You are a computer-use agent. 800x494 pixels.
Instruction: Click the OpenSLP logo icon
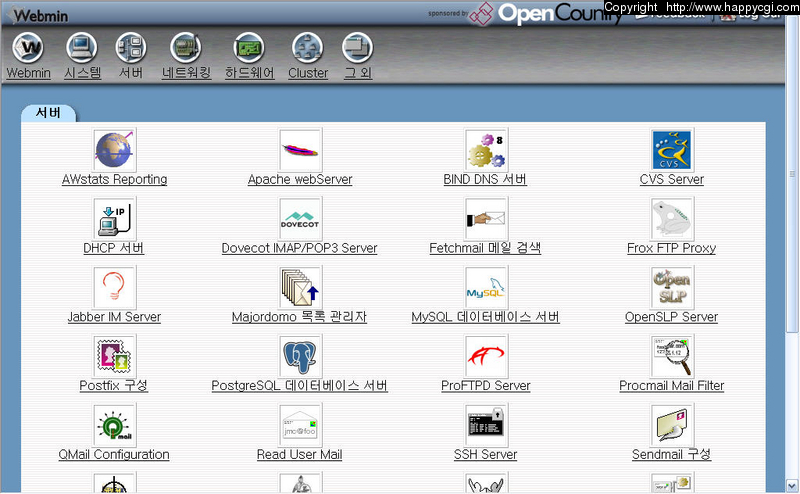[x=672, y=287]
